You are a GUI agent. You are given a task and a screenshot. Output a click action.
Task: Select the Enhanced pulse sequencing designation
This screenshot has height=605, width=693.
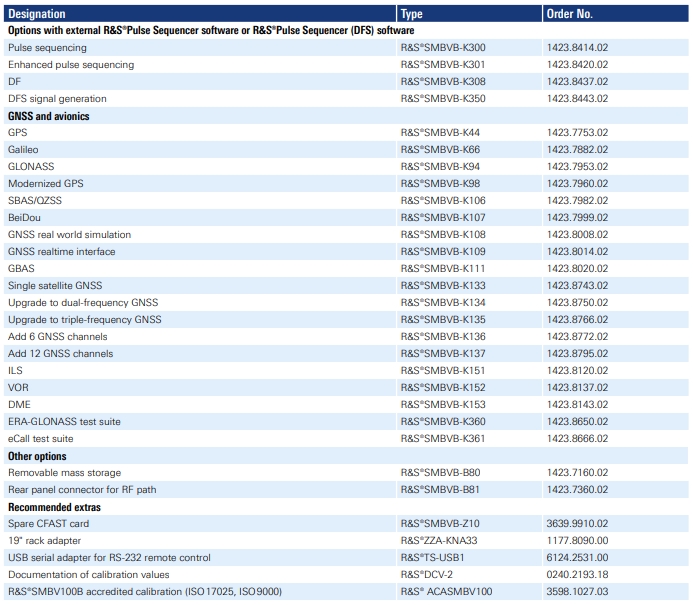(71, 65)
